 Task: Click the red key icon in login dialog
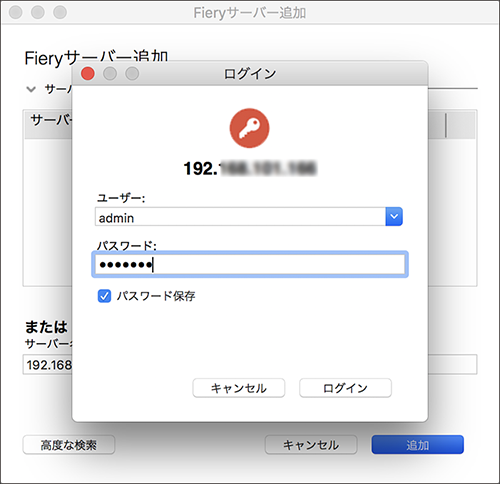(249, 128)
